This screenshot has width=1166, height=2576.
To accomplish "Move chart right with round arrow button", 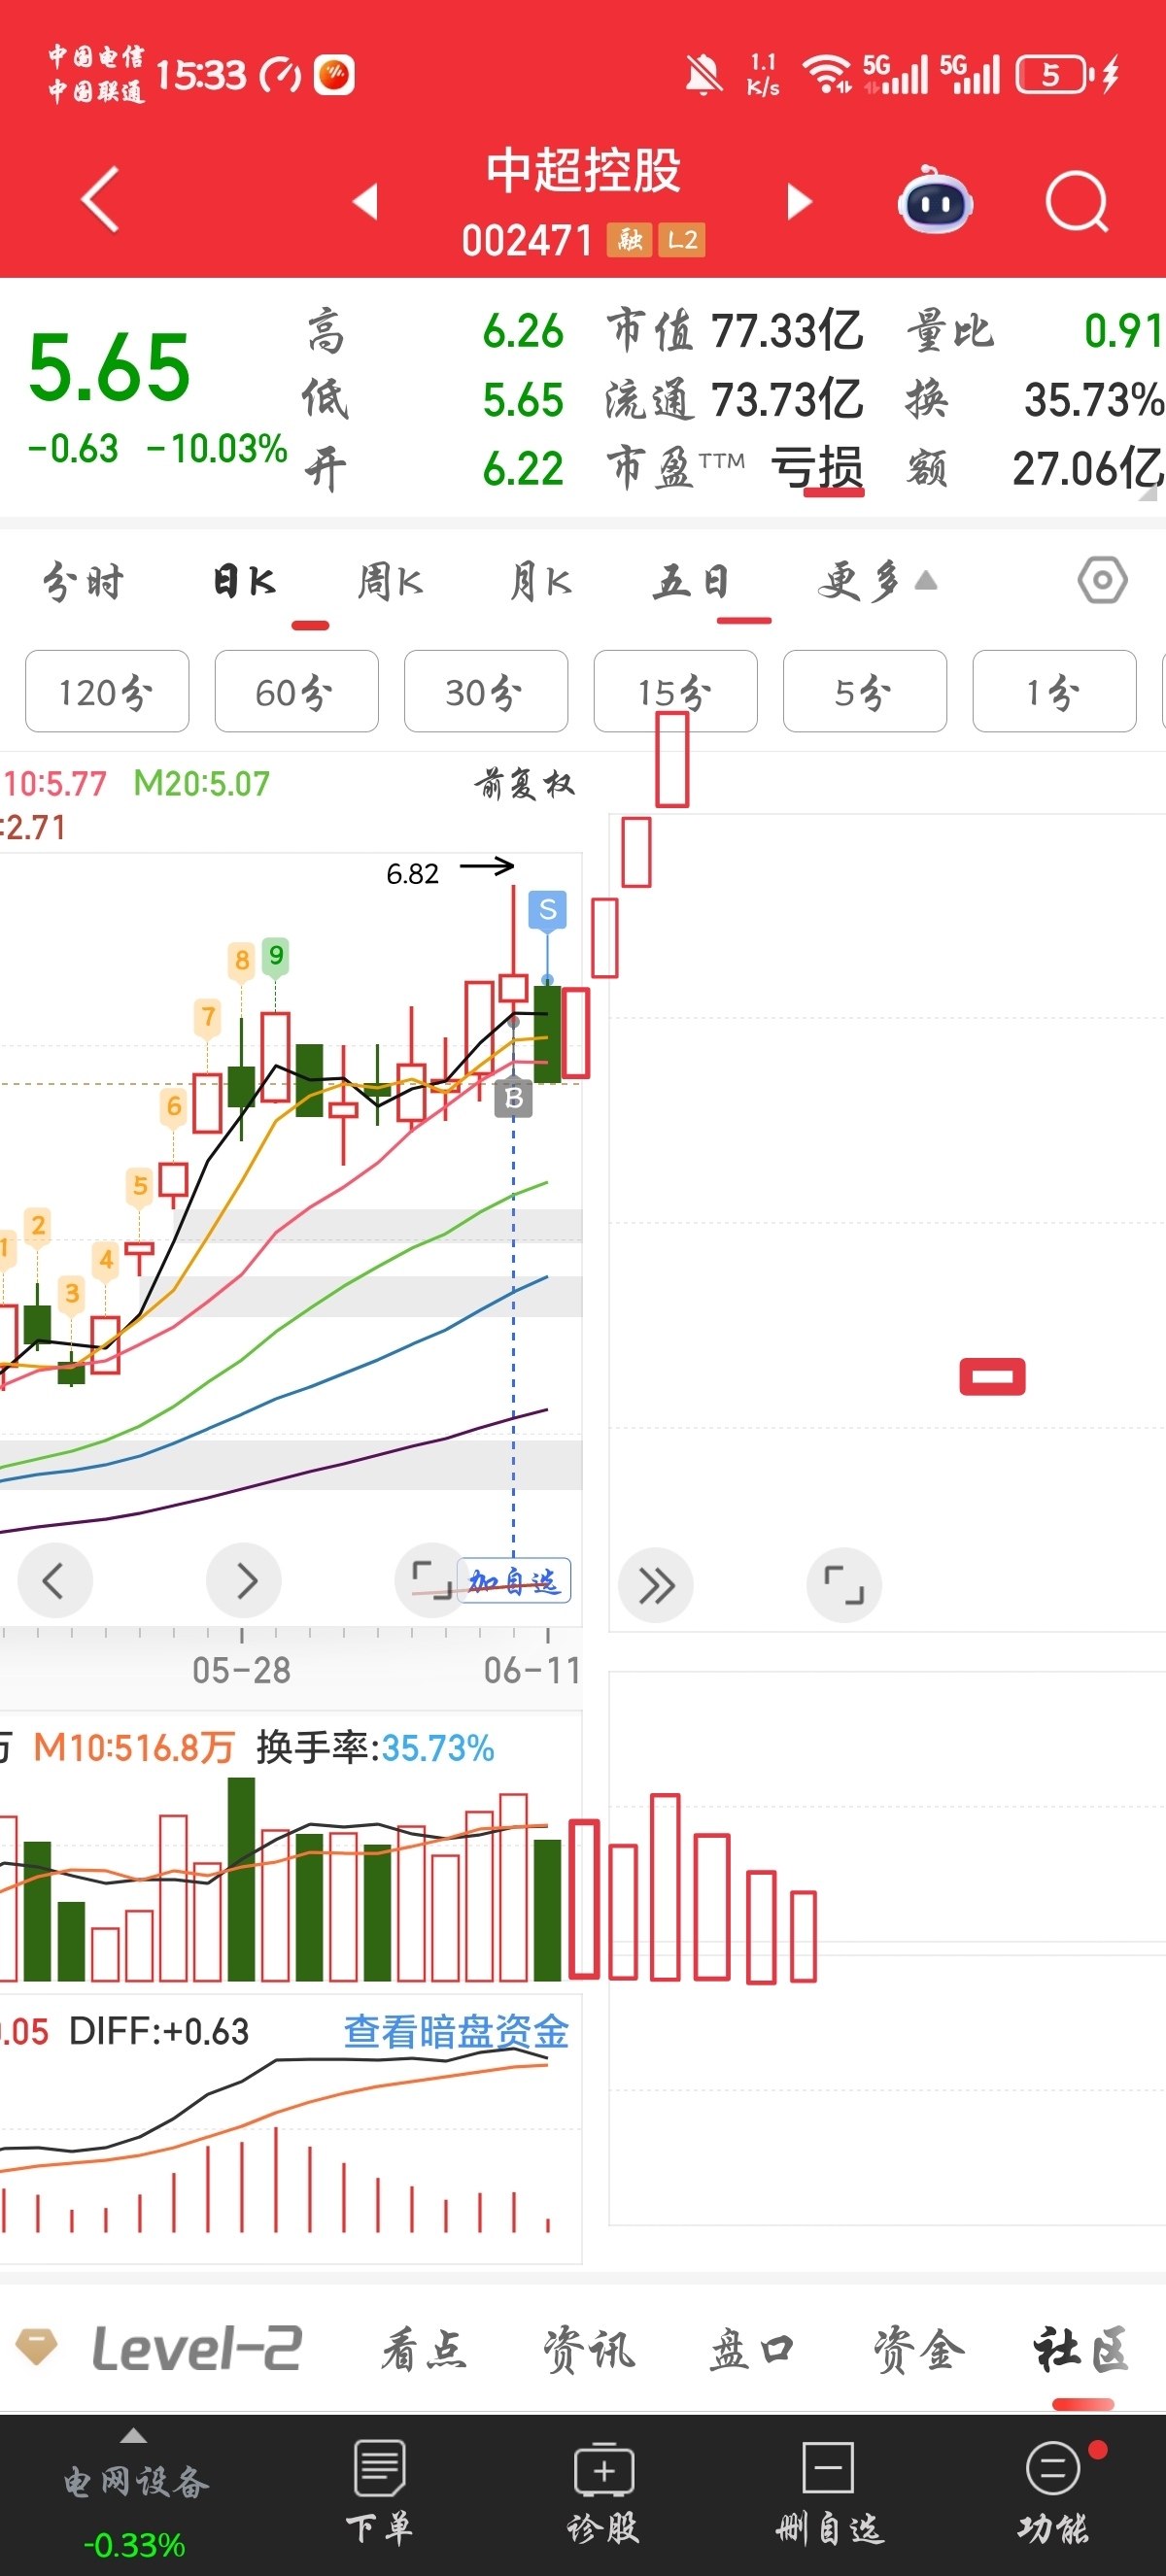I will 244,1581.
